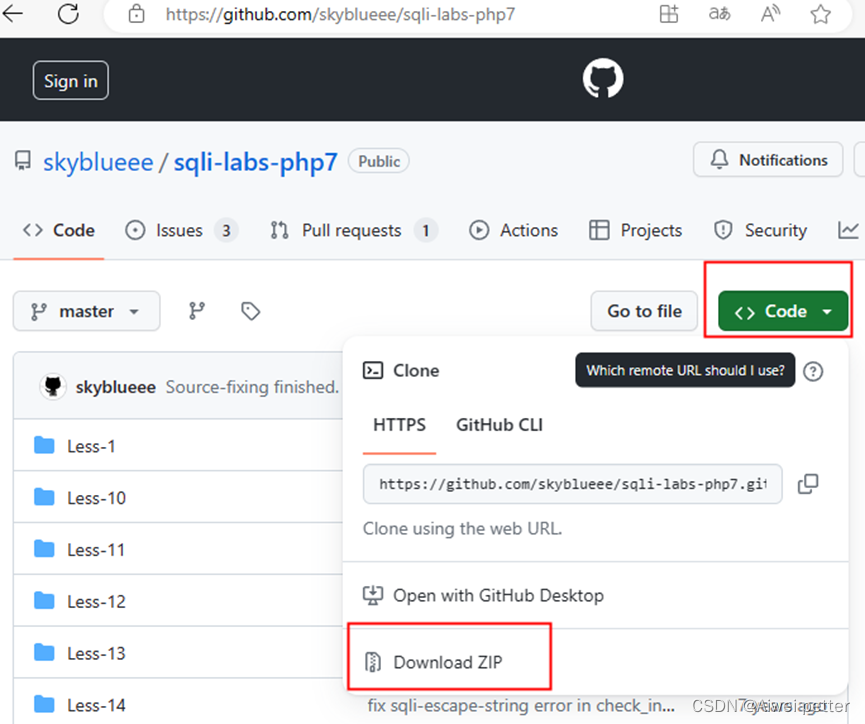This screenshot has height=724, width=865.
Task: Click the Notifications button
Action: click(768, 159)
